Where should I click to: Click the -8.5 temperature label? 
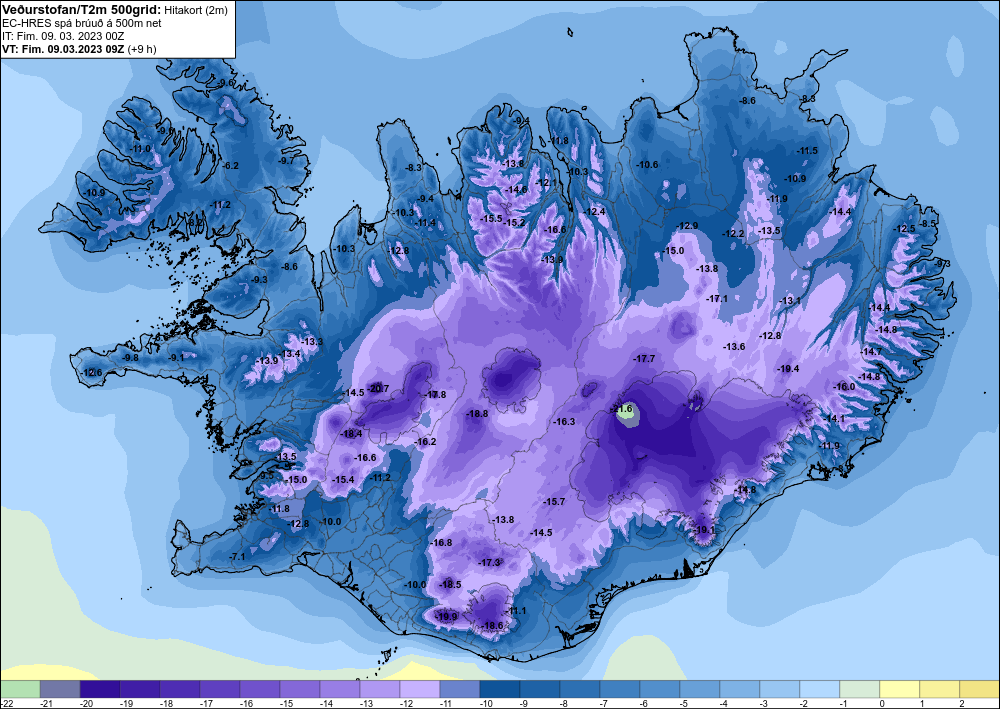click(927, 224)
